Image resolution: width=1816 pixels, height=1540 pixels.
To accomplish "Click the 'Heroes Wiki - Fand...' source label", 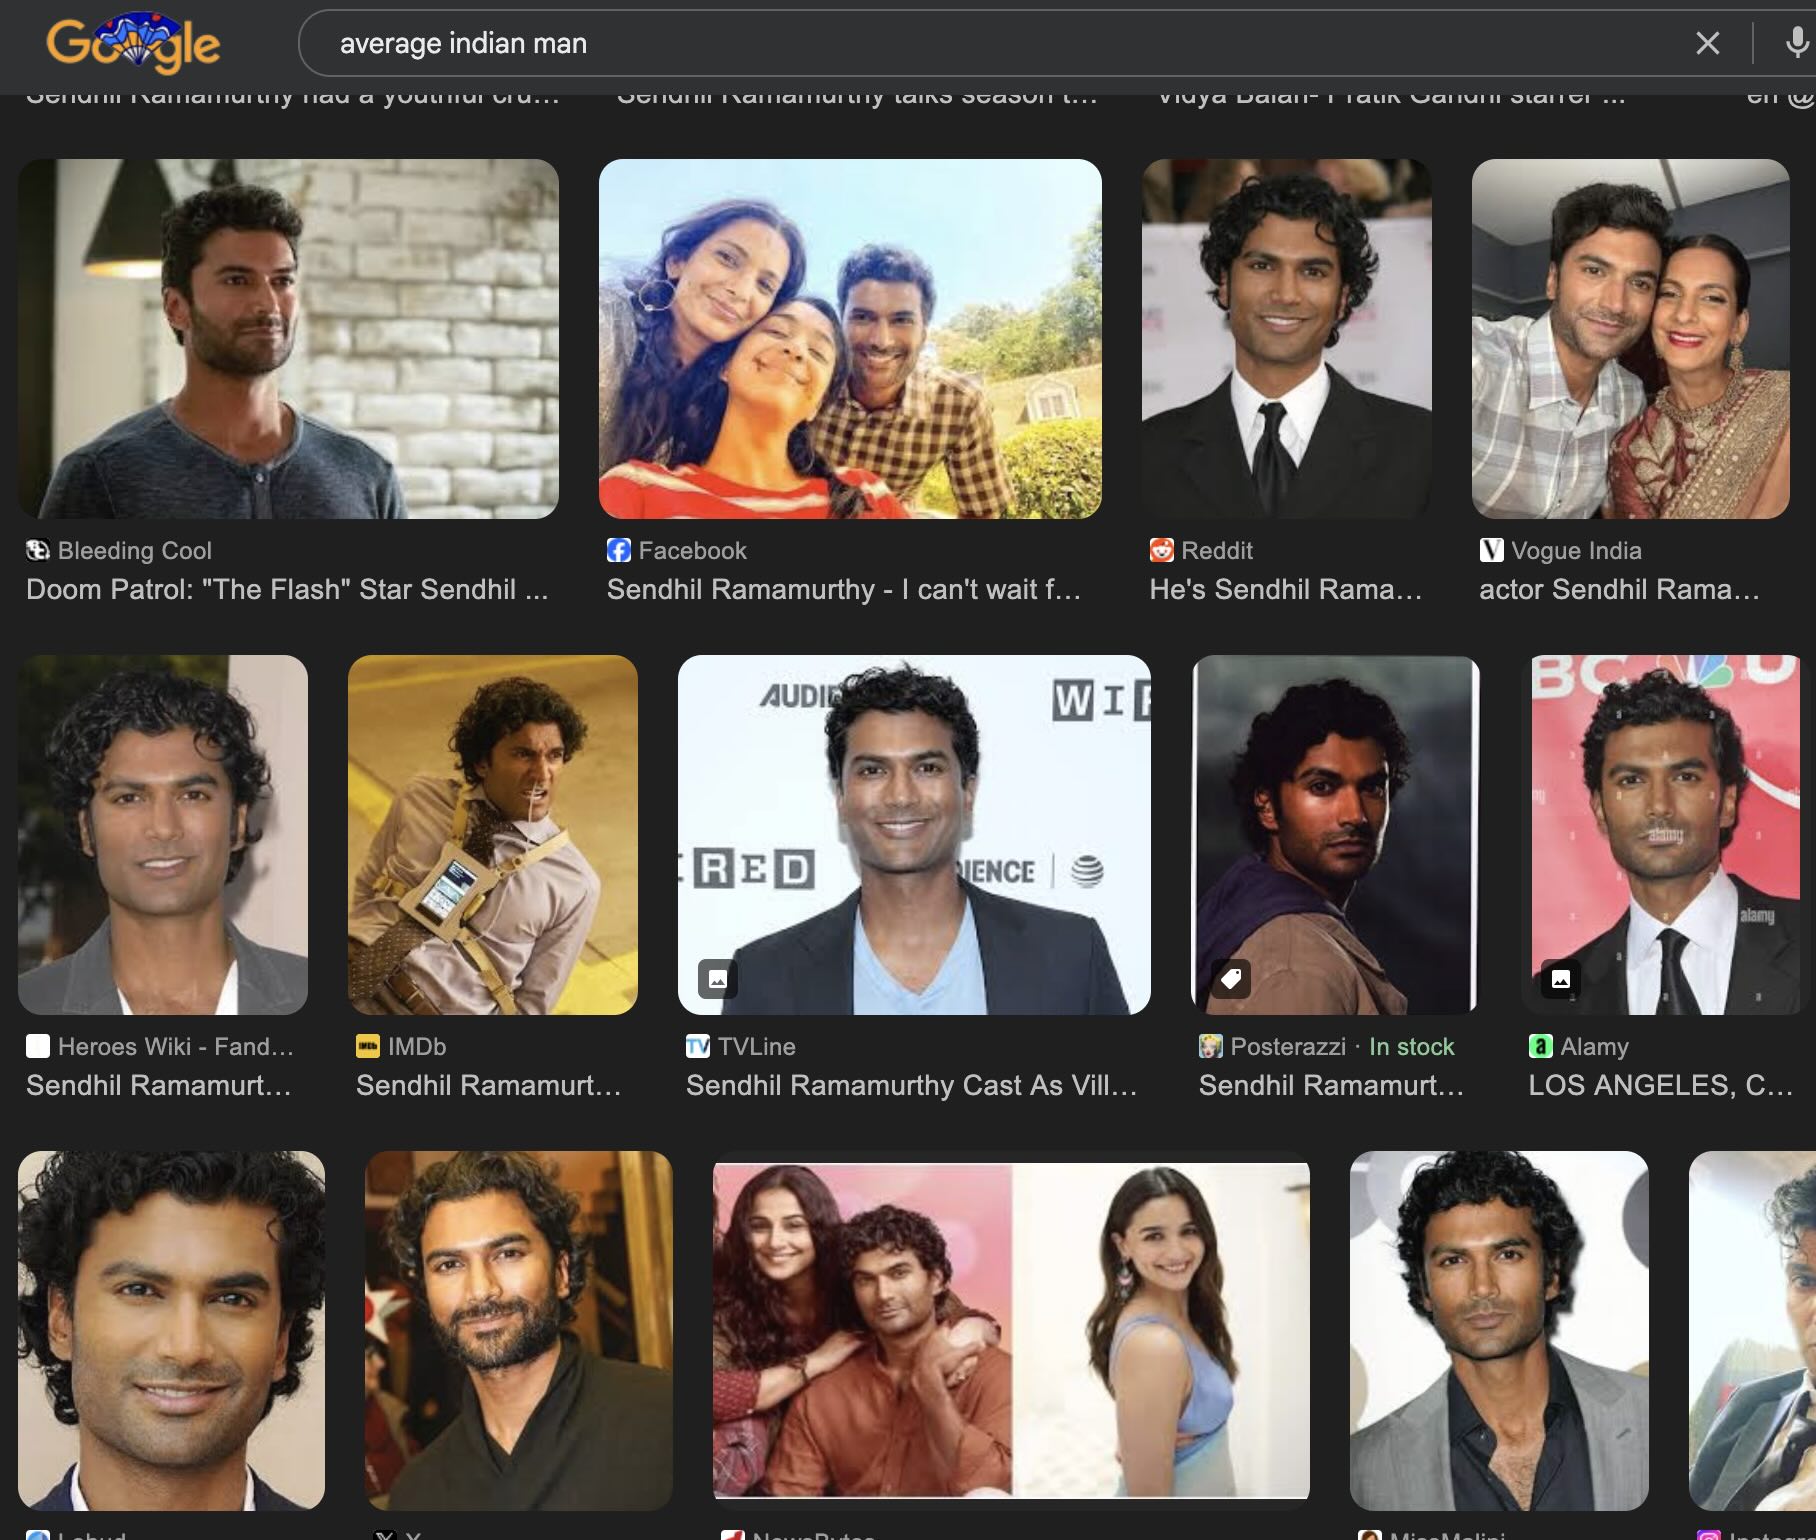I will [176, 1046].
